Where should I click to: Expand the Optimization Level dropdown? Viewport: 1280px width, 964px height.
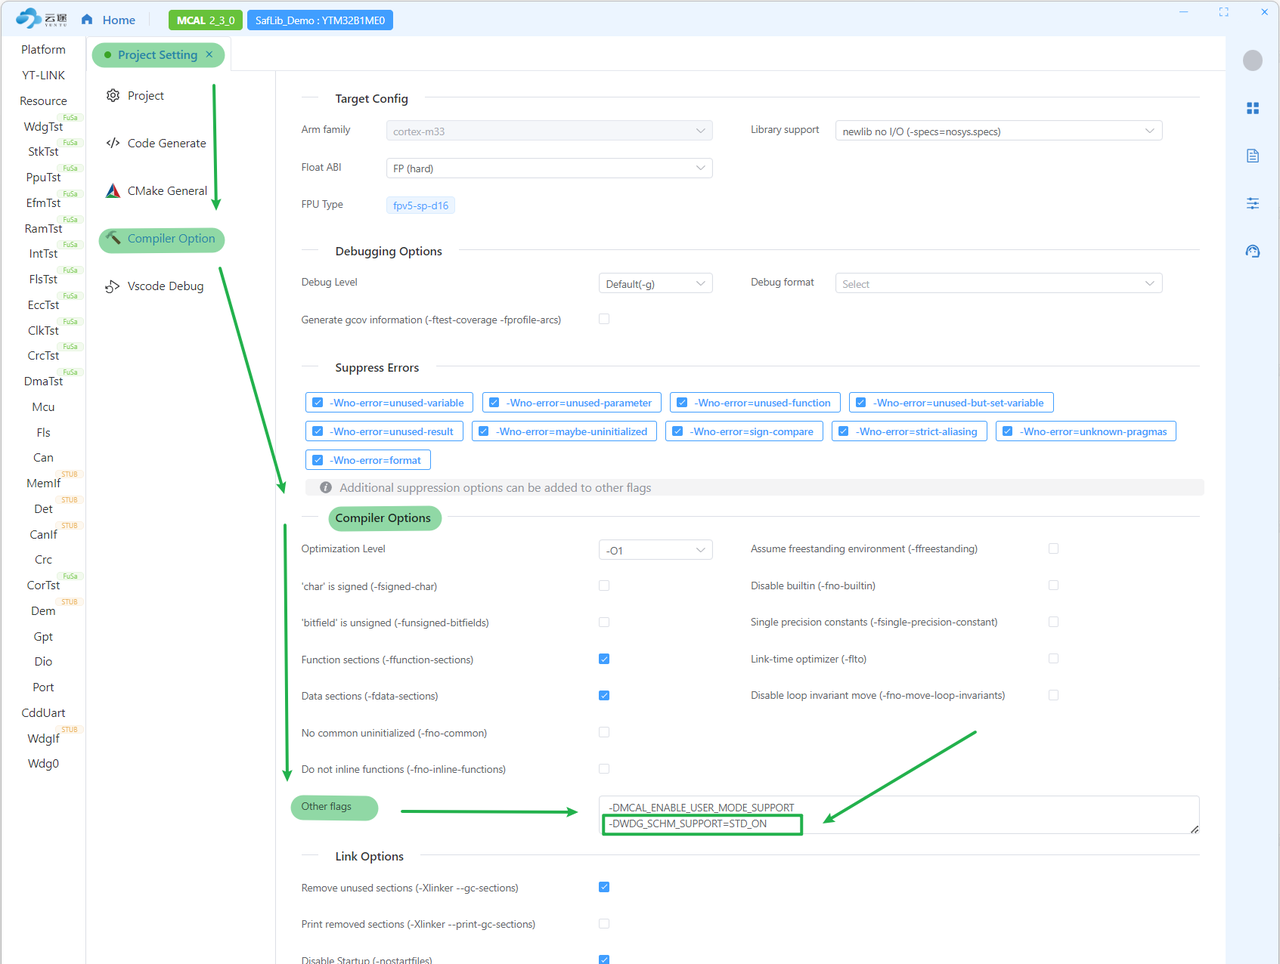coord(654,550)
